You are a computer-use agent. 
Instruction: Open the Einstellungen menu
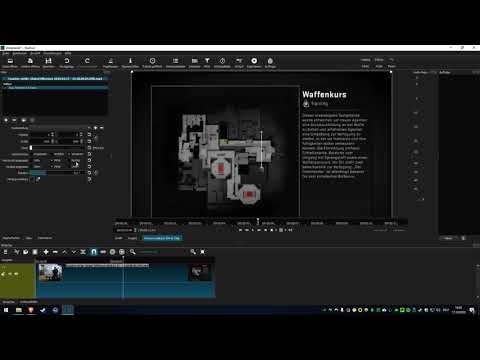52,53
